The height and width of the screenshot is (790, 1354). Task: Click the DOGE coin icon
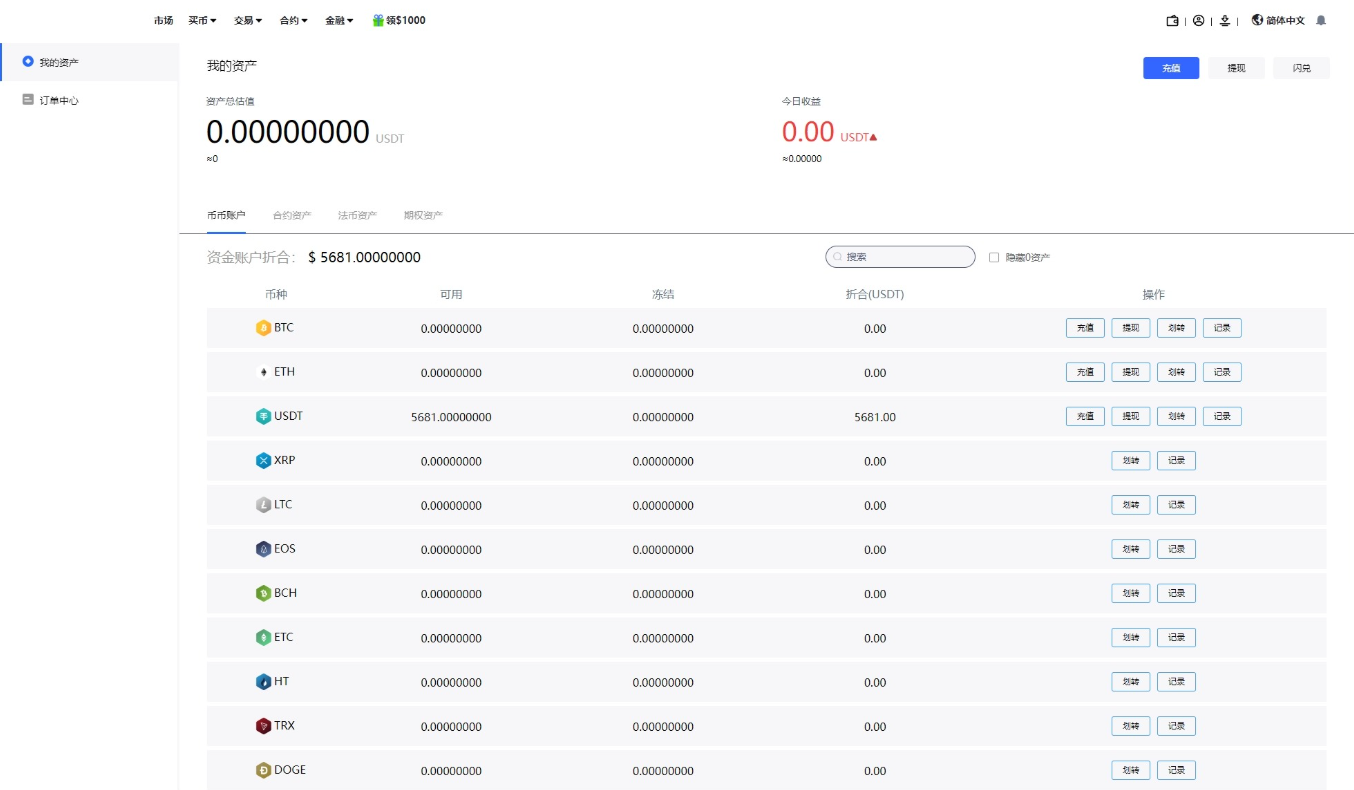tap(264, 770)
